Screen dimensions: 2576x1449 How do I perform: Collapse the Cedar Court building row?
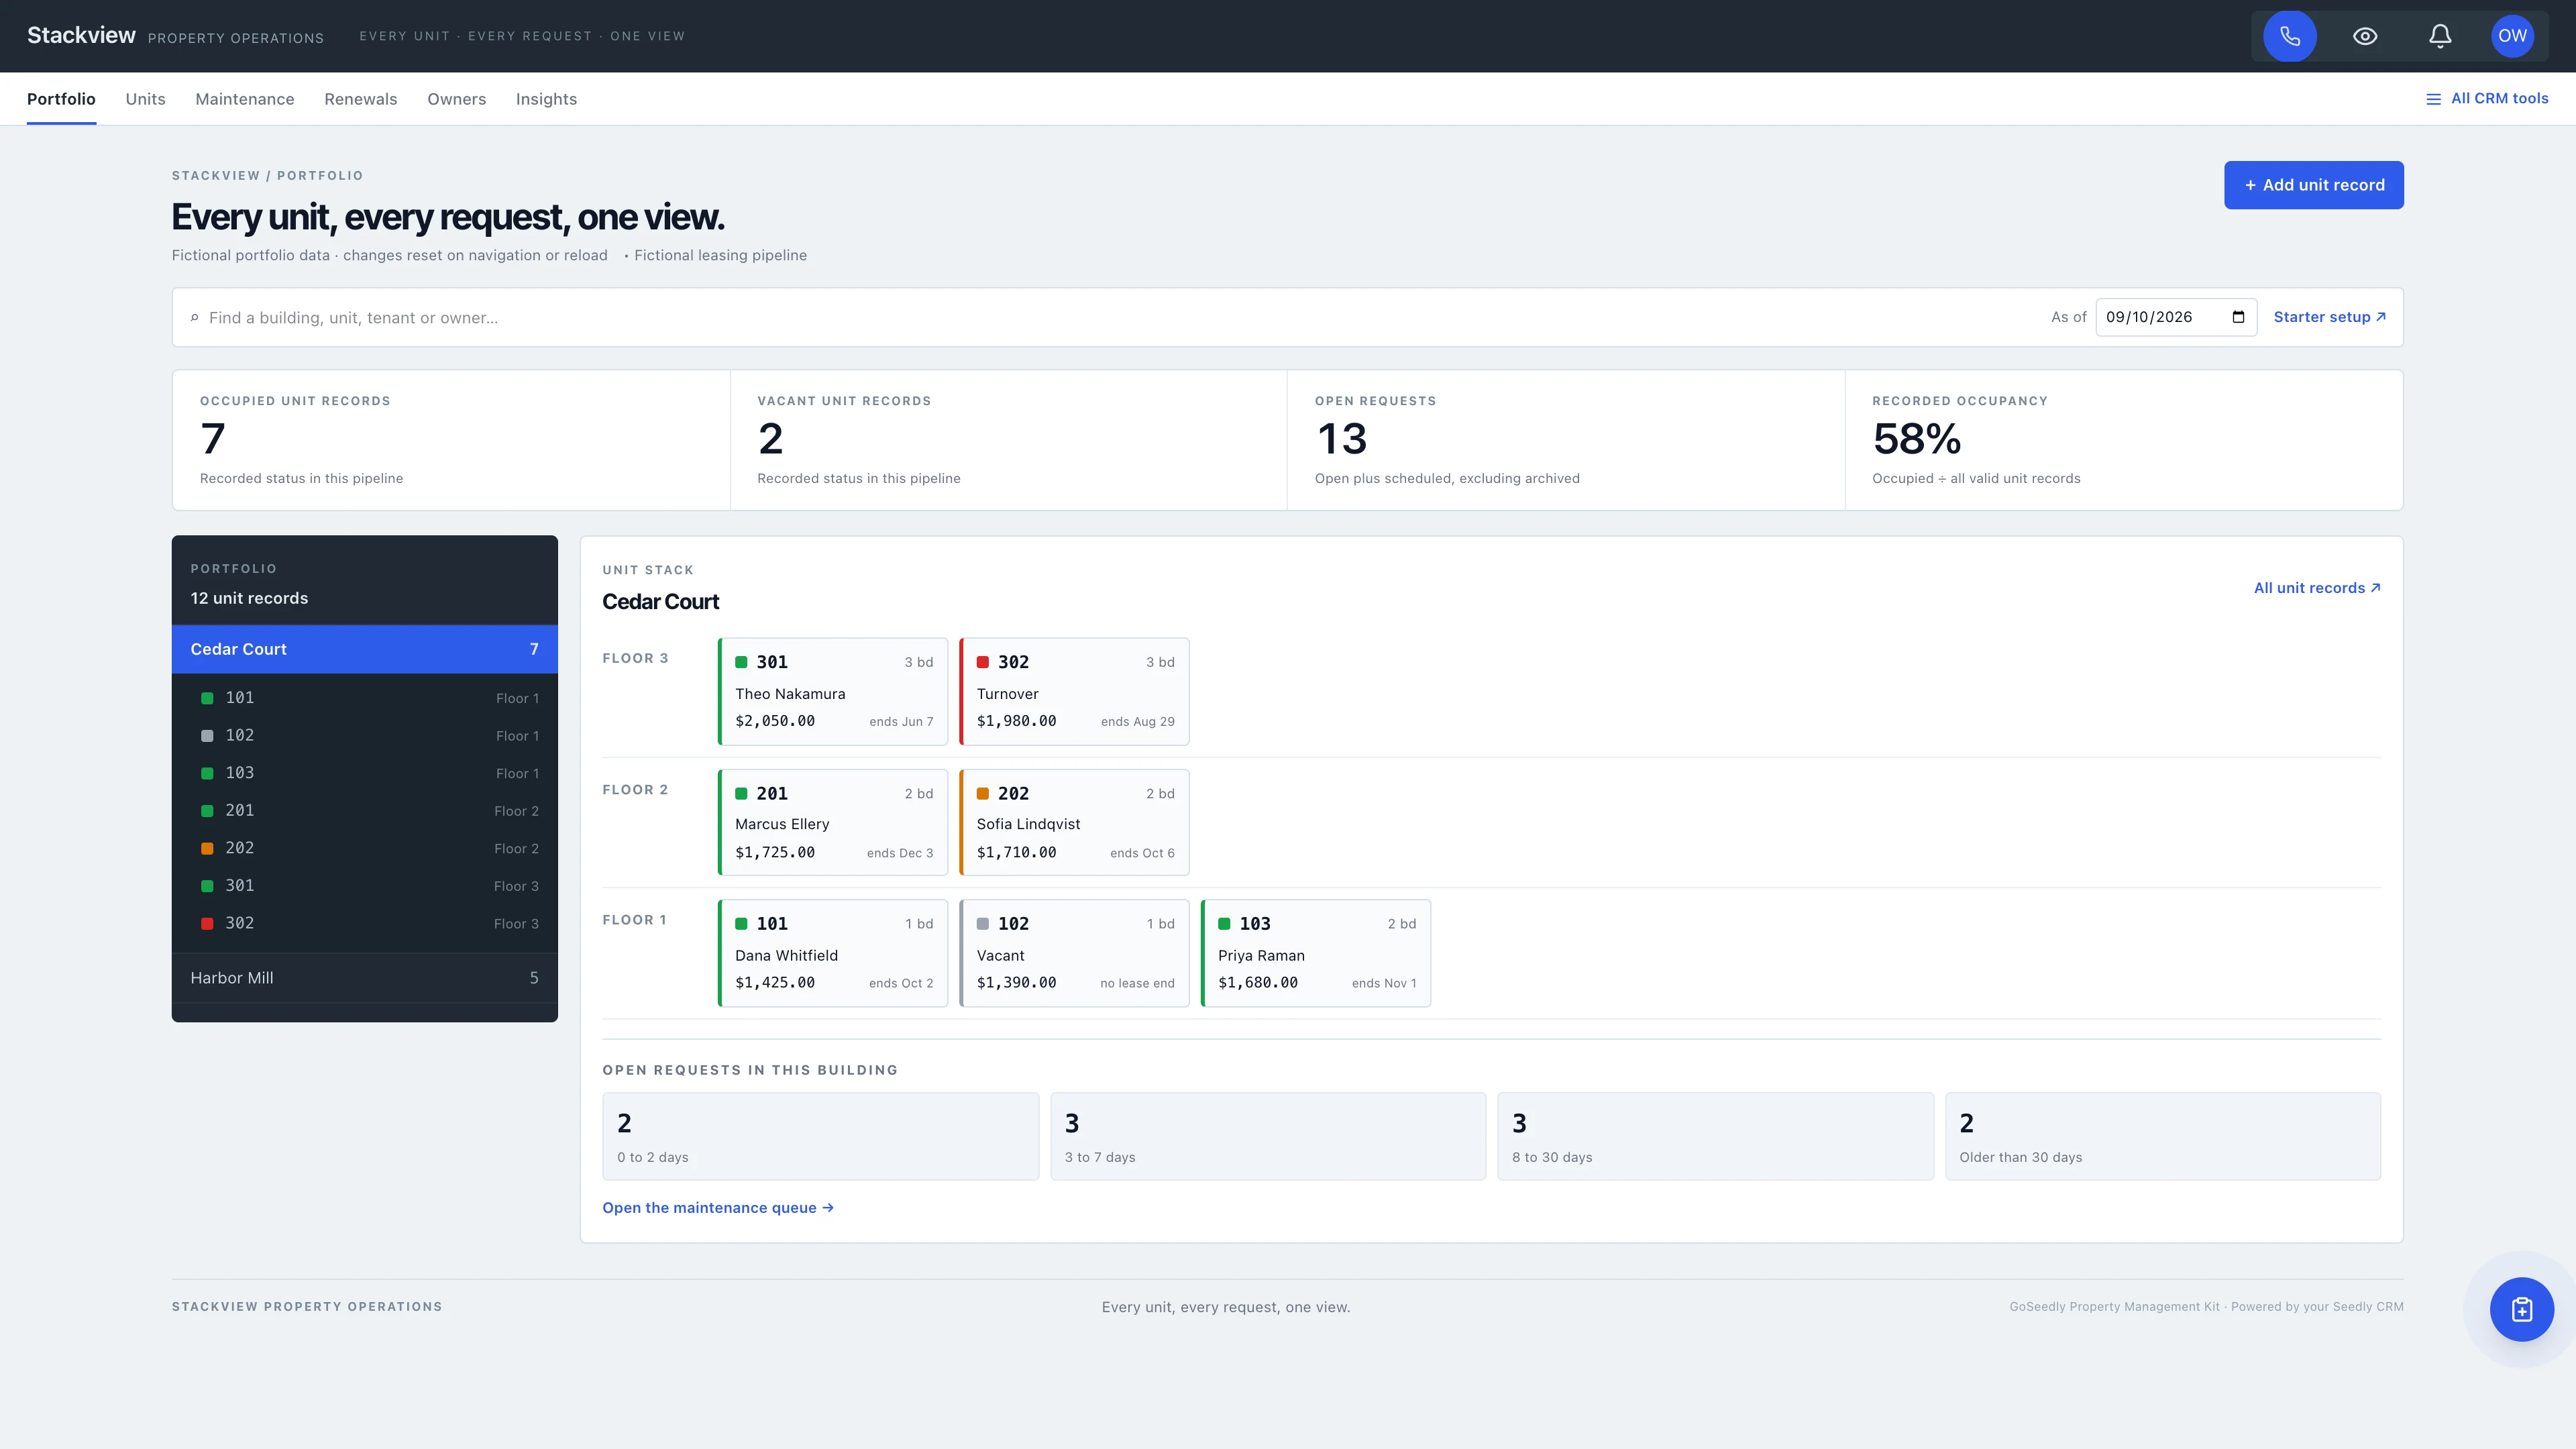365,649
